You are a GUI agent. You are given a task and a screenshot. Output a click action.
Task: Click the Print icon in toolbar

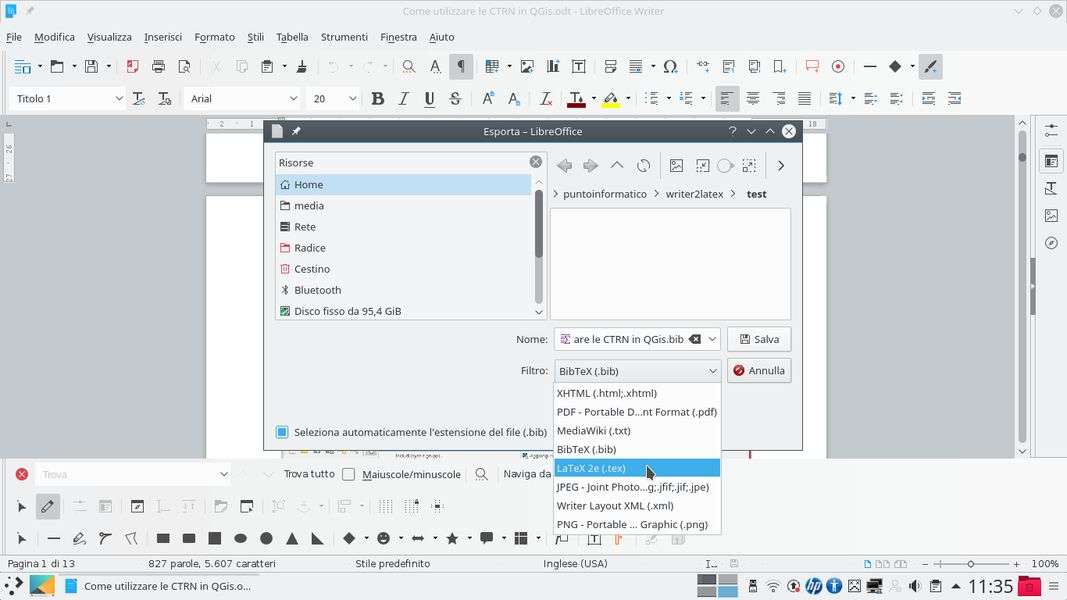(x=158, y=67)
